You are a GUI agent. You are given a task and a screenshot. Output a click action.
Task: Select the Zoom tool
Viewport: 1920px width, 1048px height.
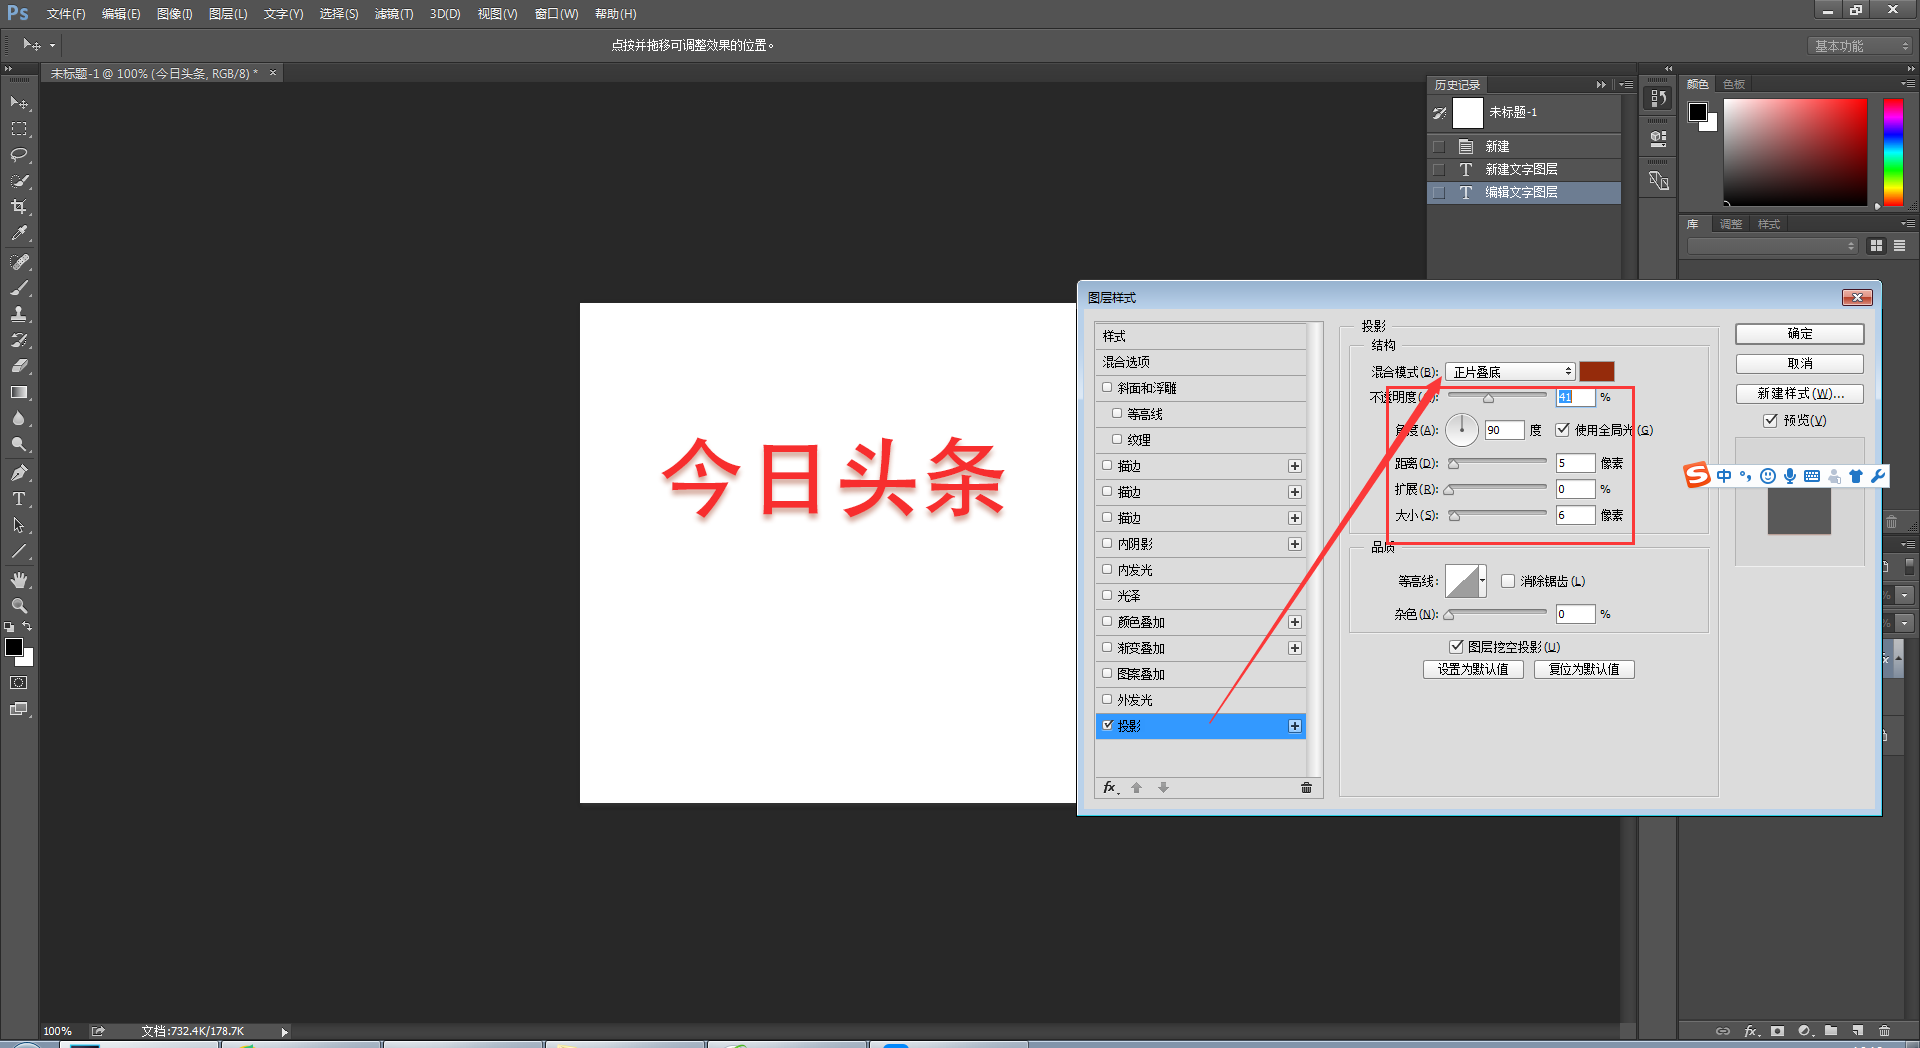(x=19, y=606)
